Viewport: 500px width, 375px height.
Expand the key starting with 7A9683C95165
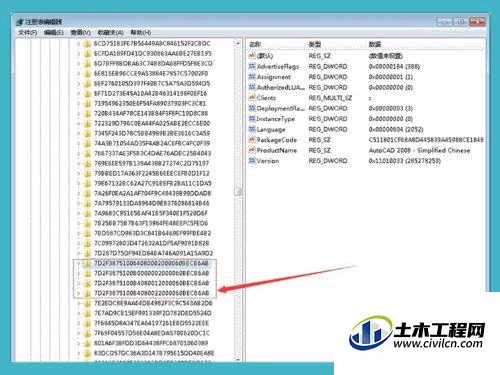(x=79, y=213)
